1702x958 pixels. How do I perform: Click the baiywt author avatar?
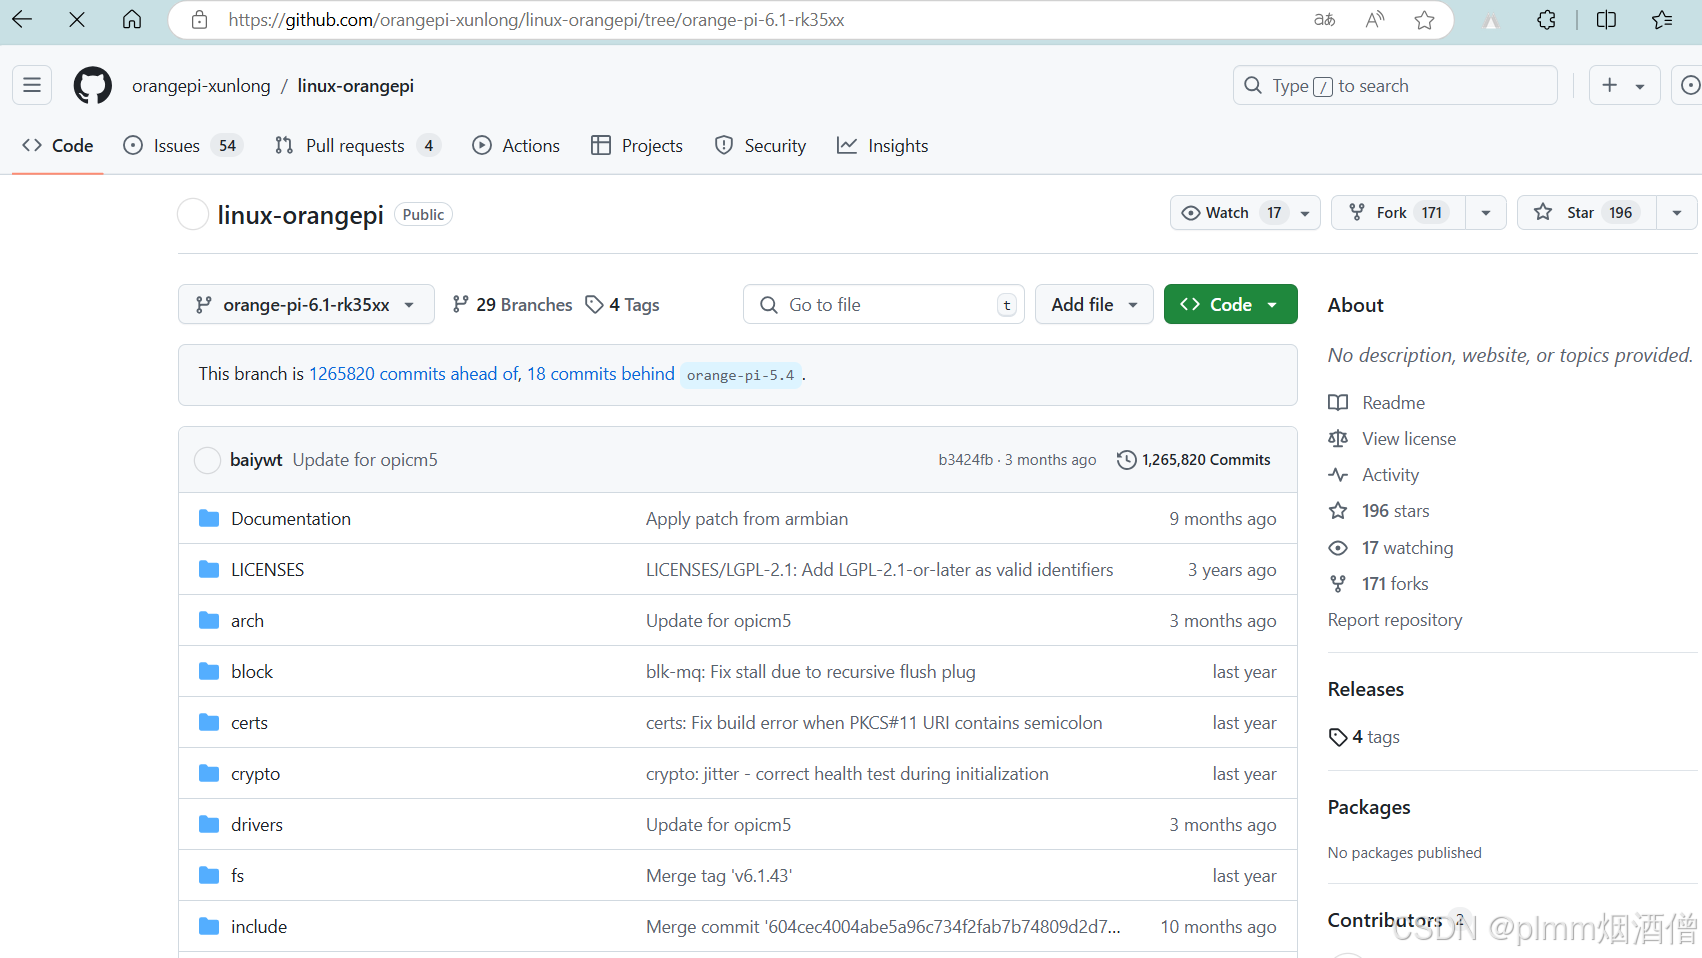pos(207,460)
